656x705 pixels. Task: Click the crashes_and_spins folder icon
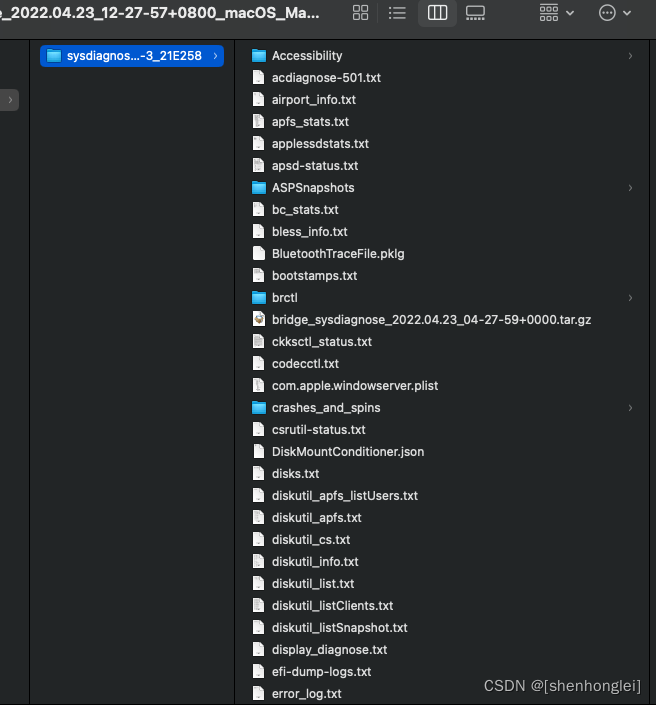coord(259,408)
